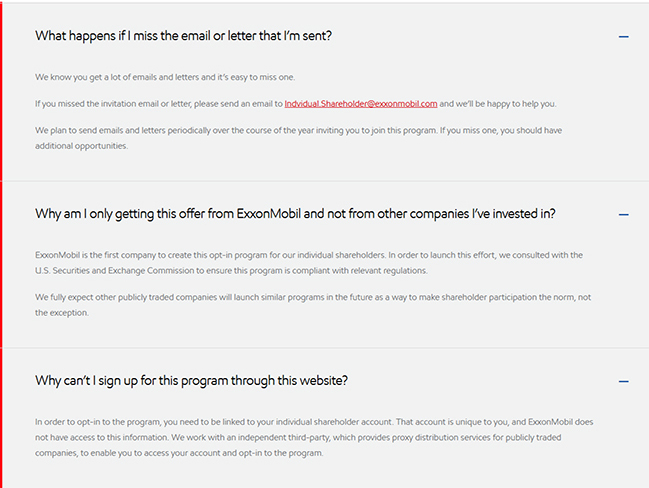649x488 pixels.
Task: Click the "ExxonMobil is the first company" paragraph
Action: (308, 256)
